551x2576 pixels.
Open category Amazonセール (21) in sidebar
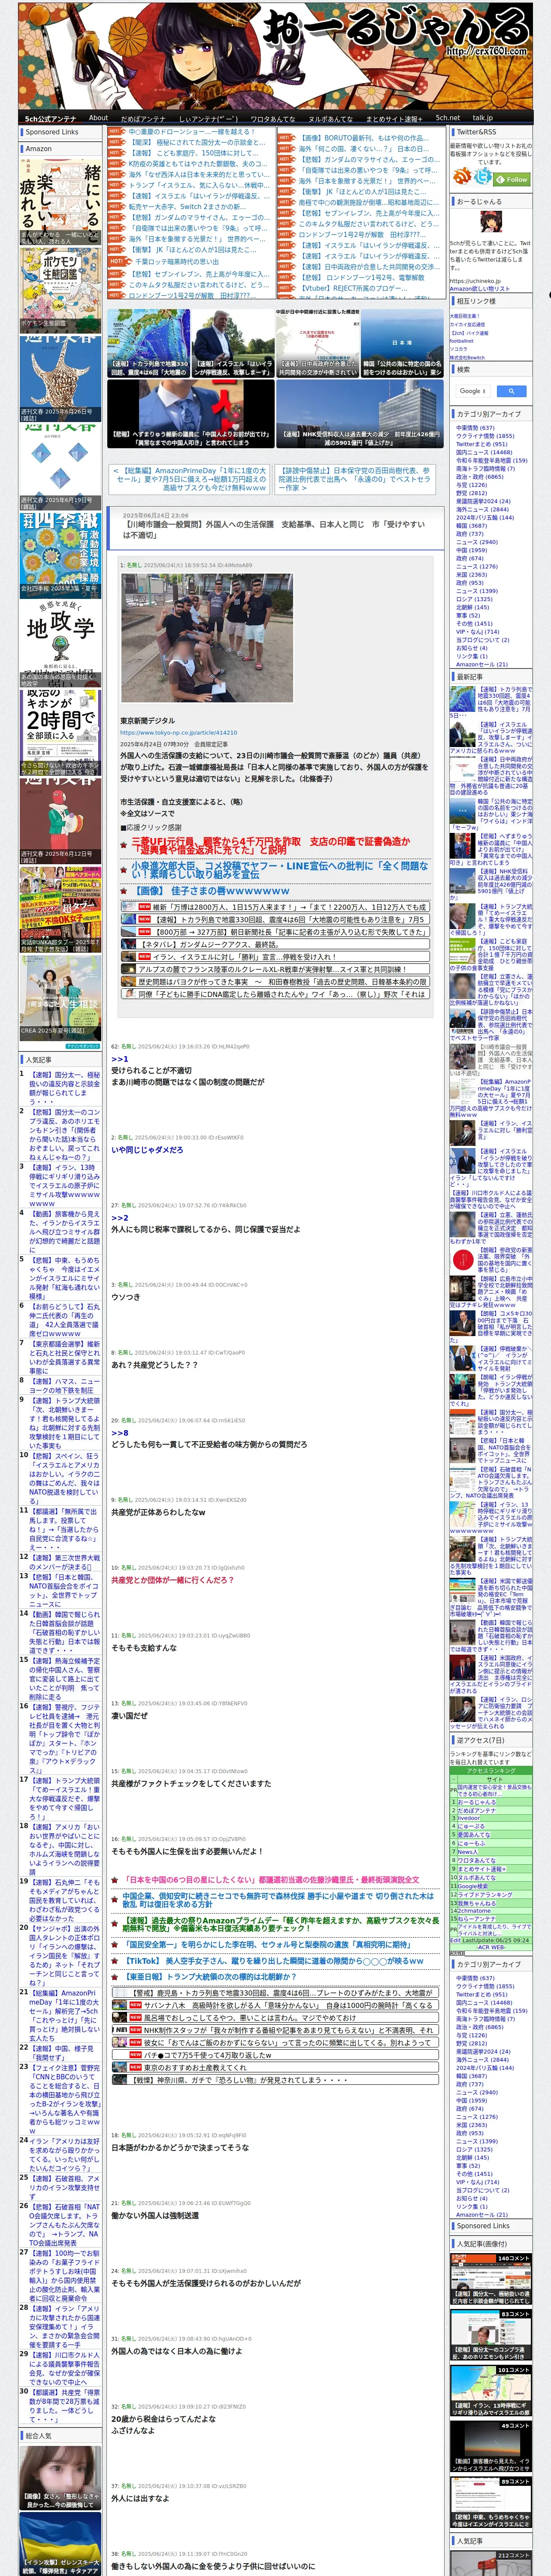point(482,664)
